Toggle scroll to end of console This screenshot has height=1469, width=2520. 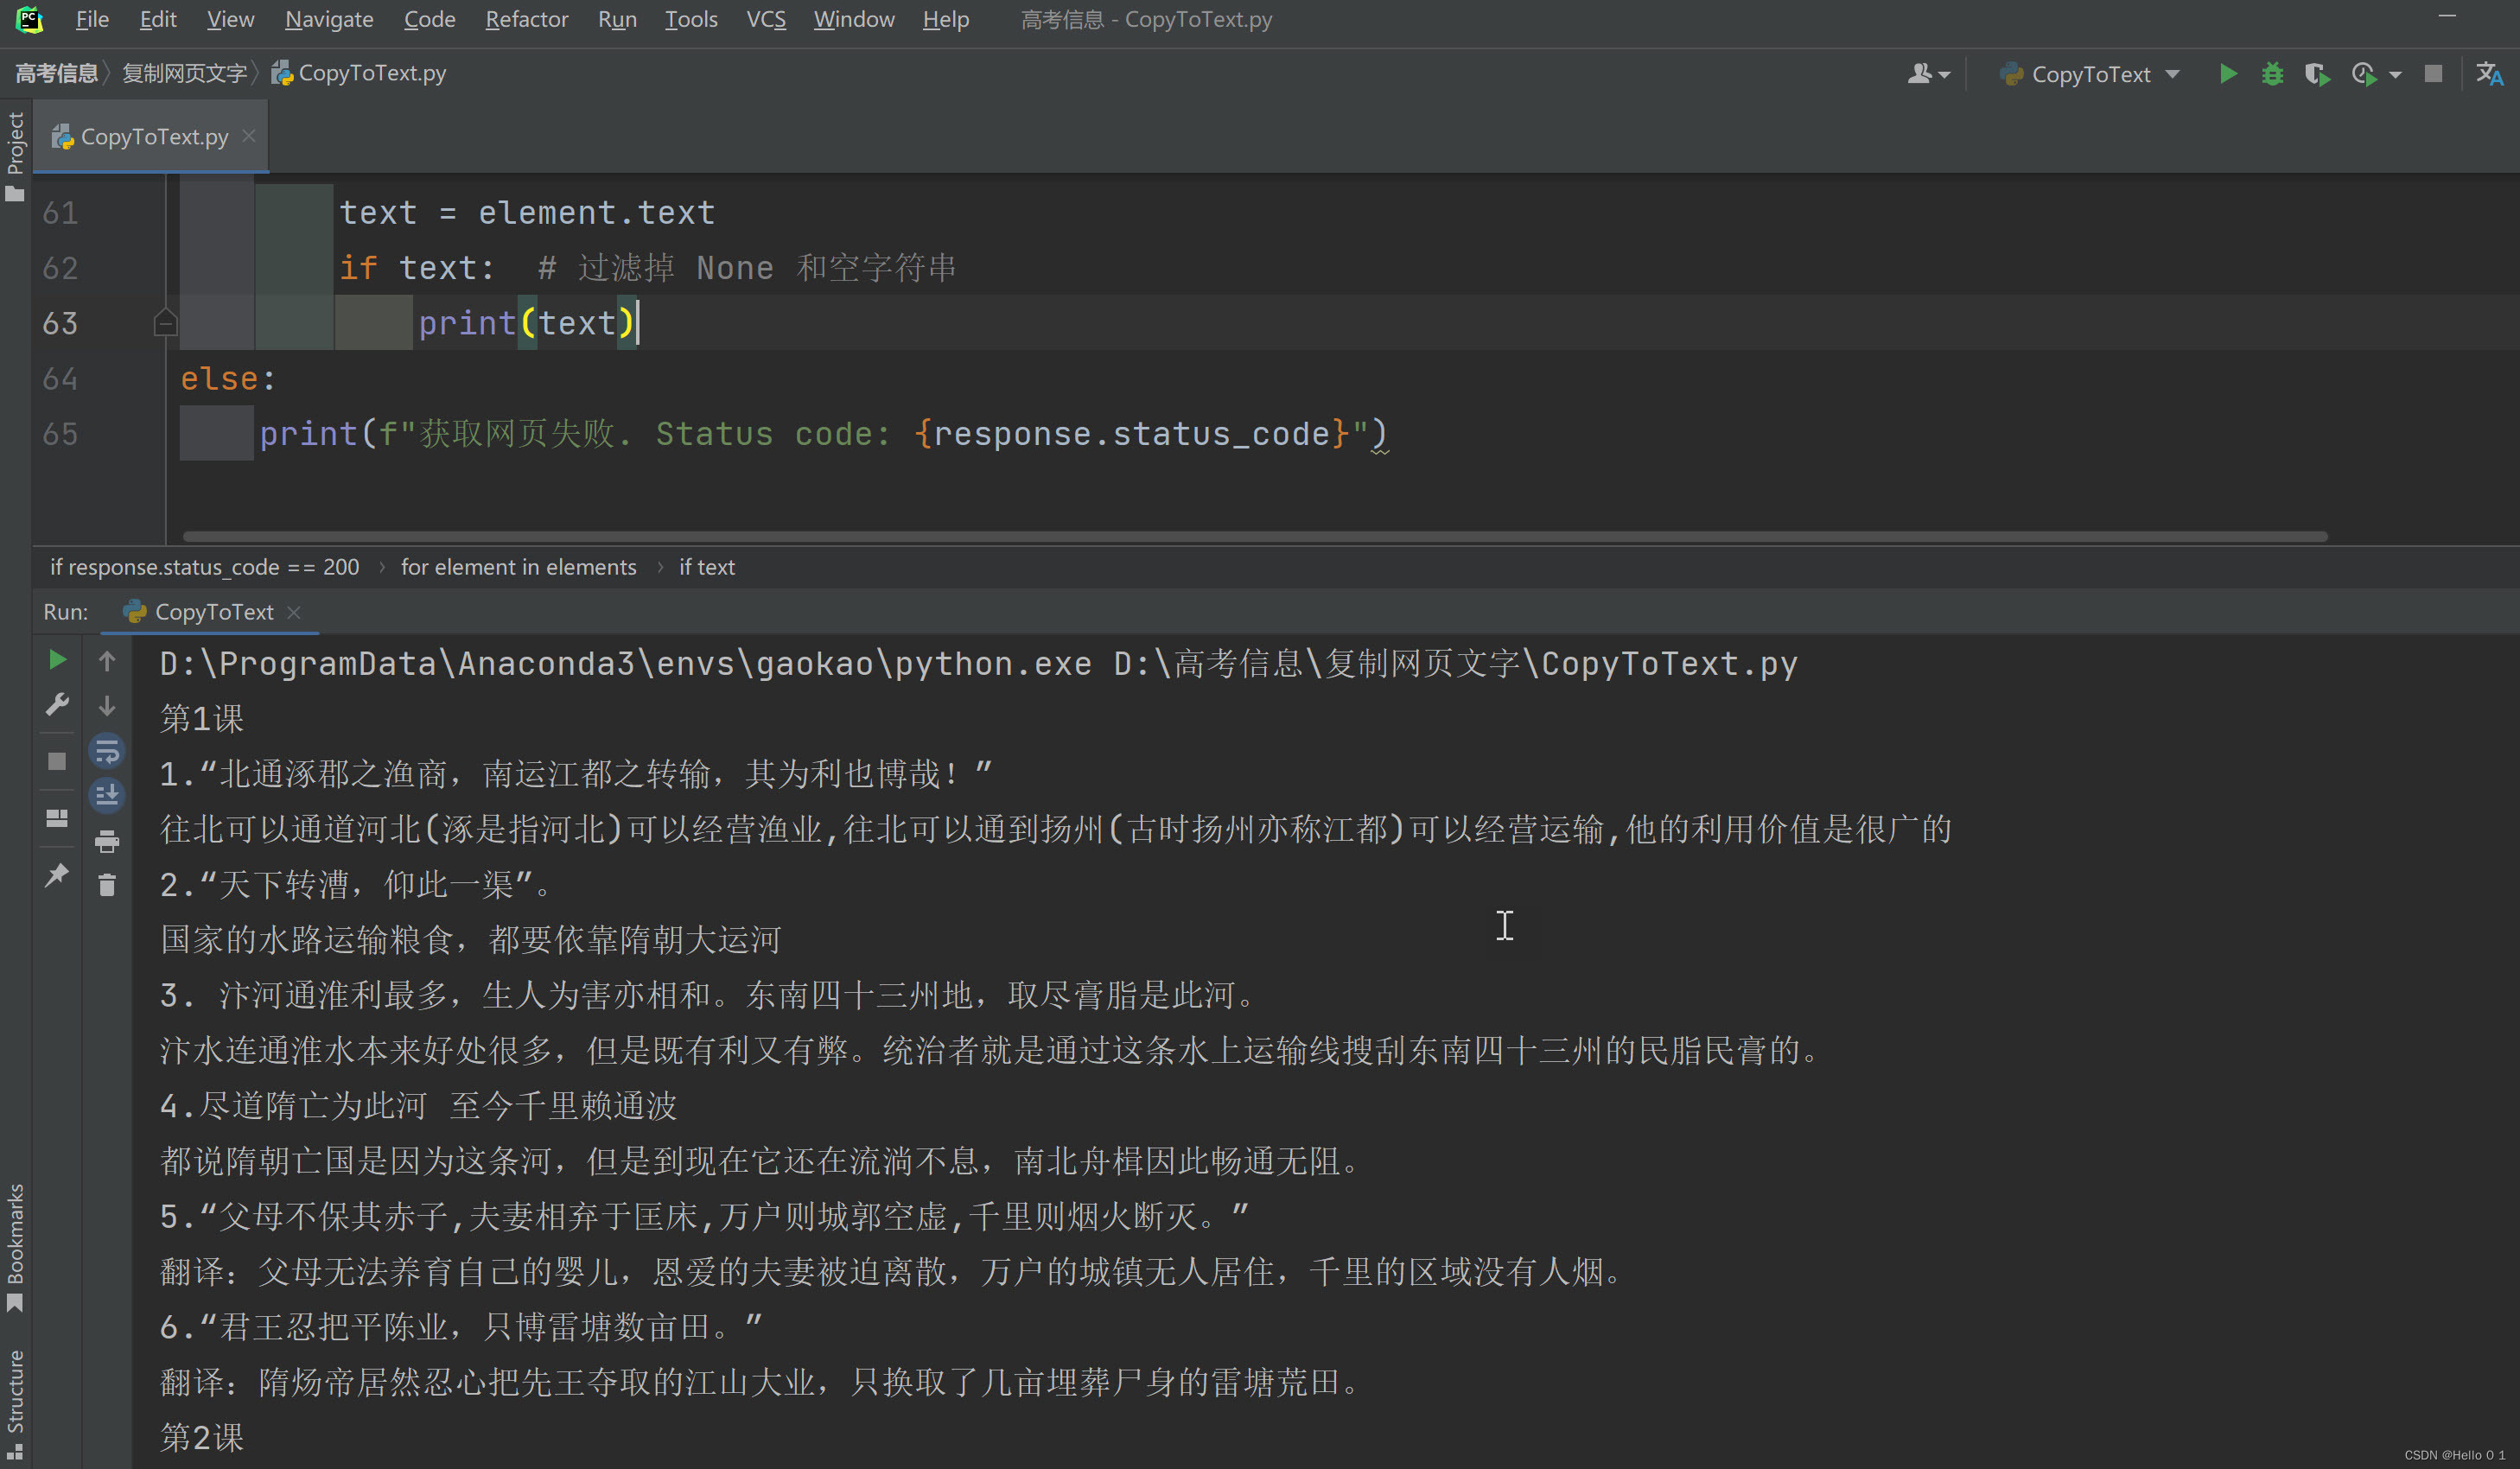tap(107, 796)
